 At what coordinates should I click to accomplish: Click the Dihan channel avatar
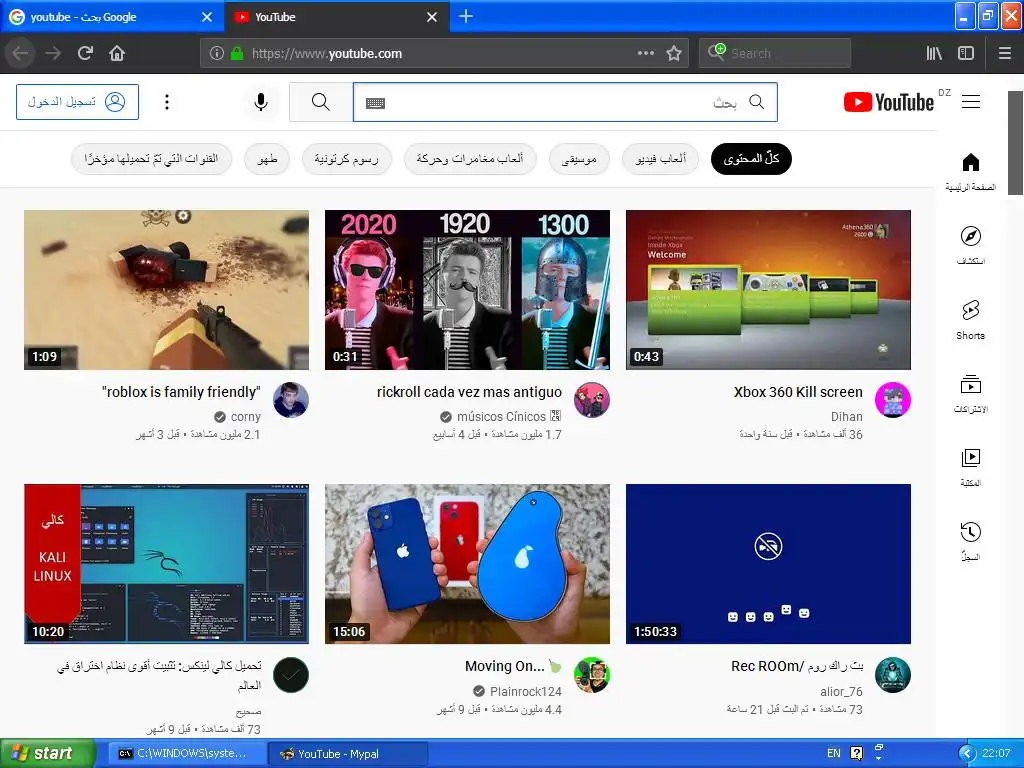click(x=893, y=400)
